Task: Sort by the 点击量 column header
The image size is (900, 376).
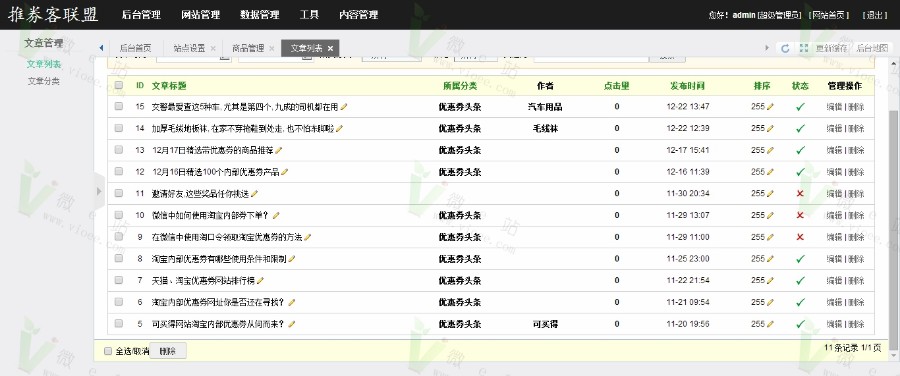Action: tap(616, 86)
